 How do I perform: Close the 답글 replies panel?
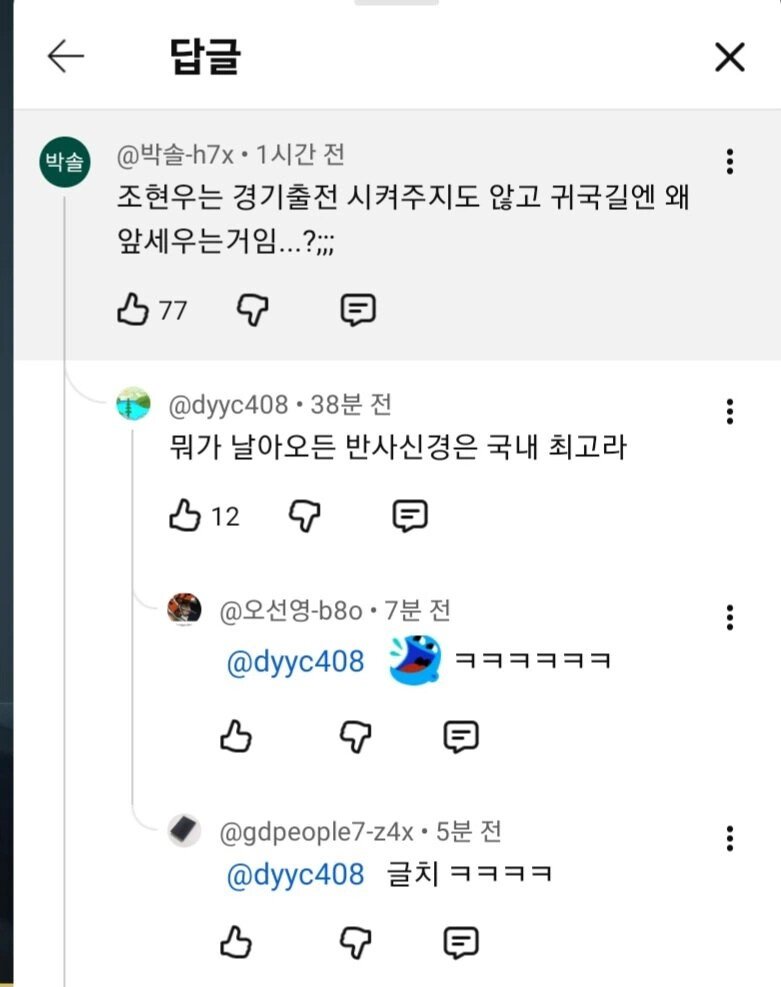730,57
